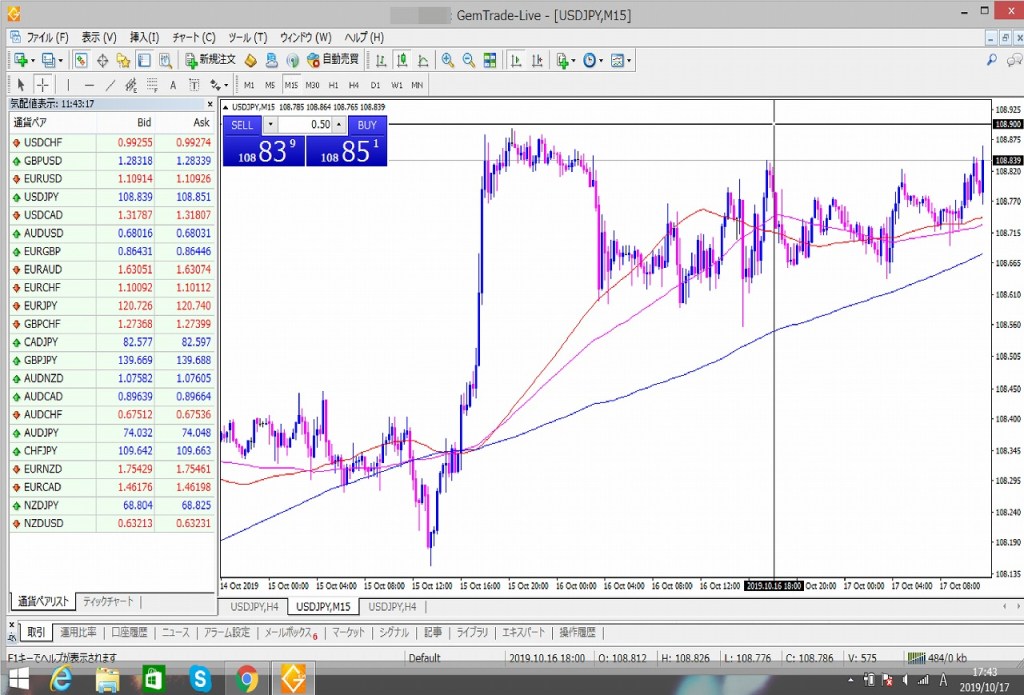Open the lot size dropdown arrow

[269, 125]
